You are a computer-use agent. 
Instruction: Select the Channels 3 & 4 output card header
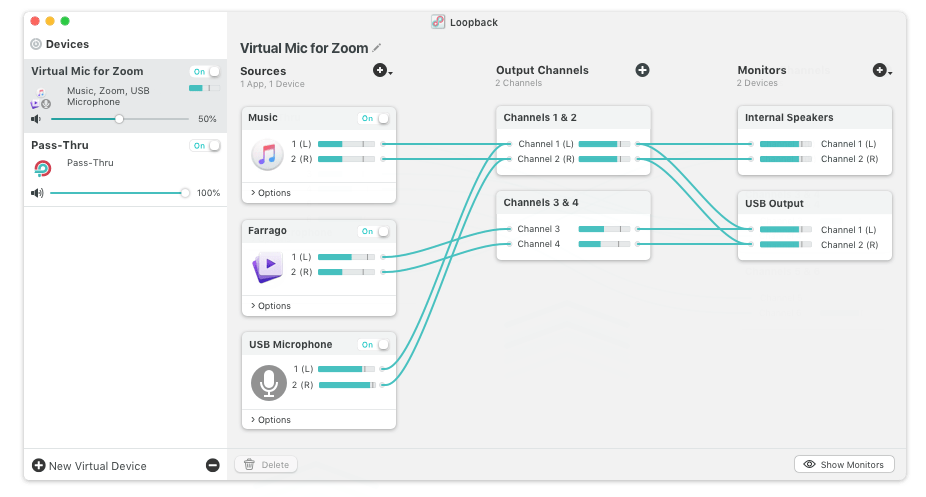pyautogui.click(x=573, y=202)
